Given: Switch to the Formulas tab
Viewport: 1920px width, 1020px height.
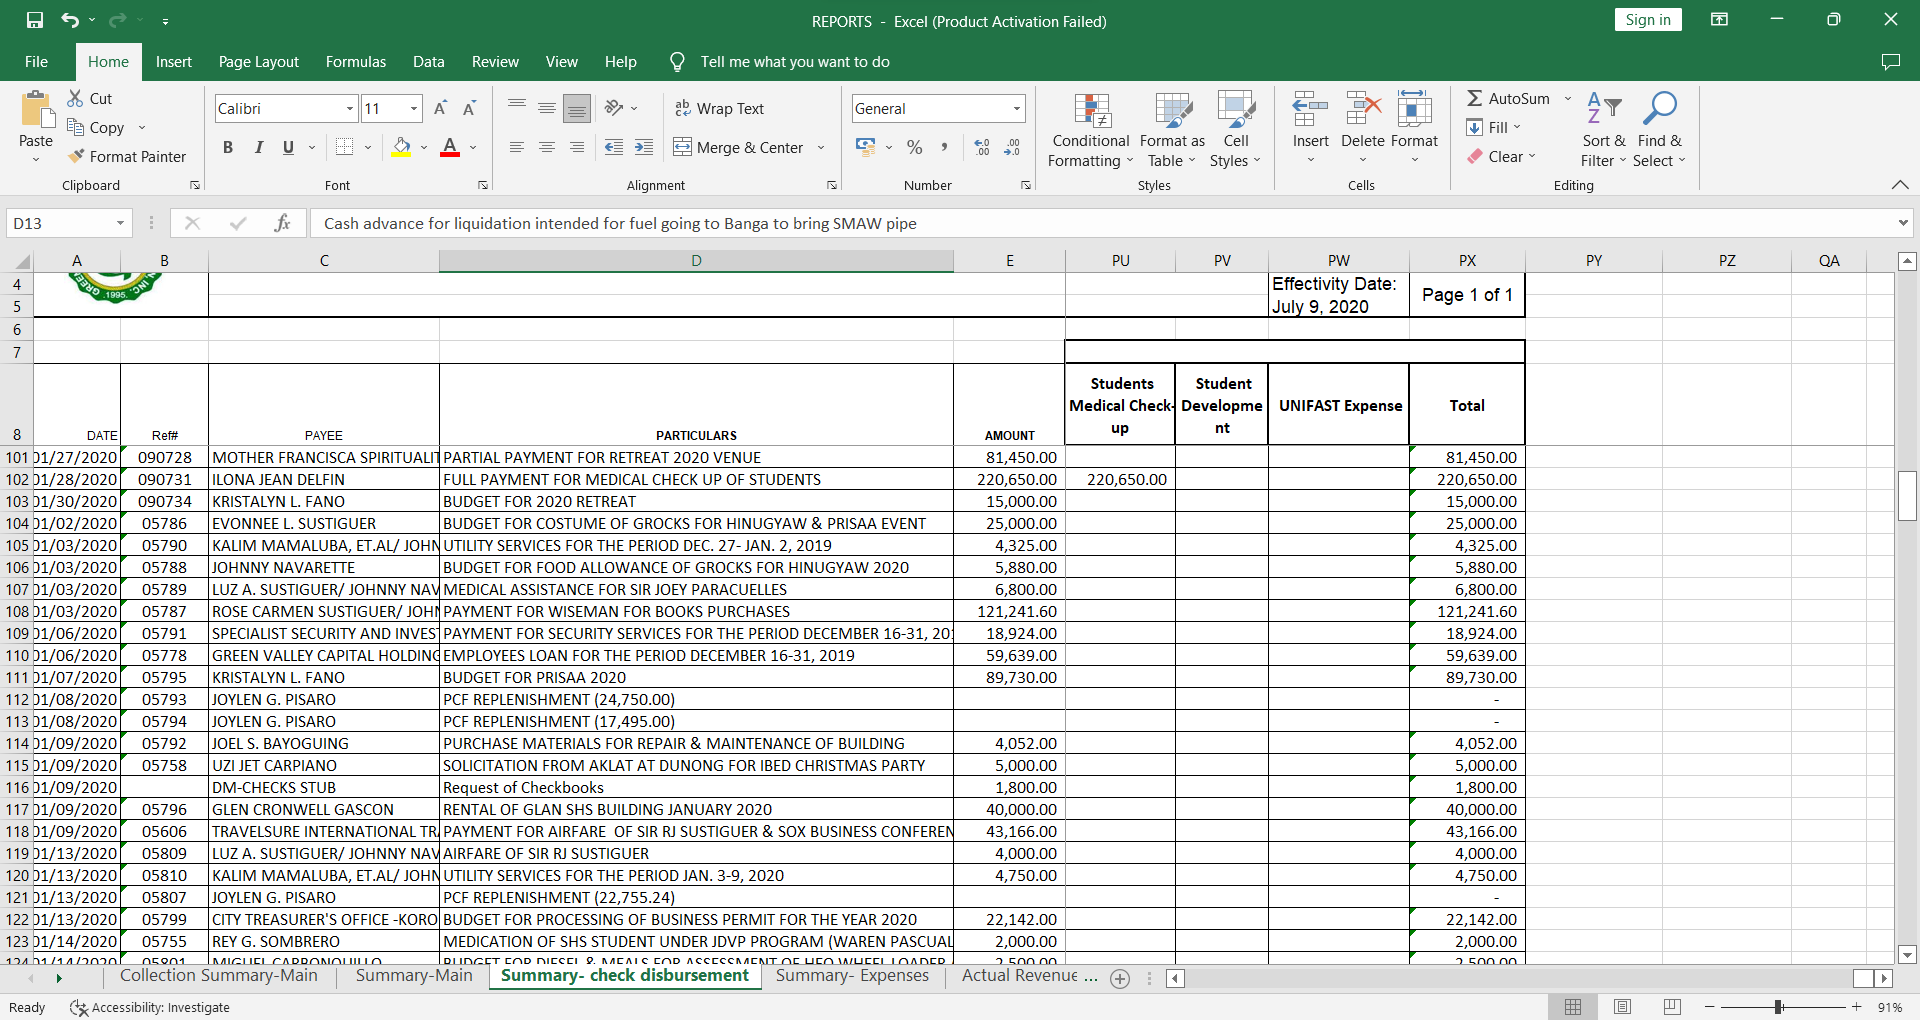Looking at the screenshot, I should point(356,62).
